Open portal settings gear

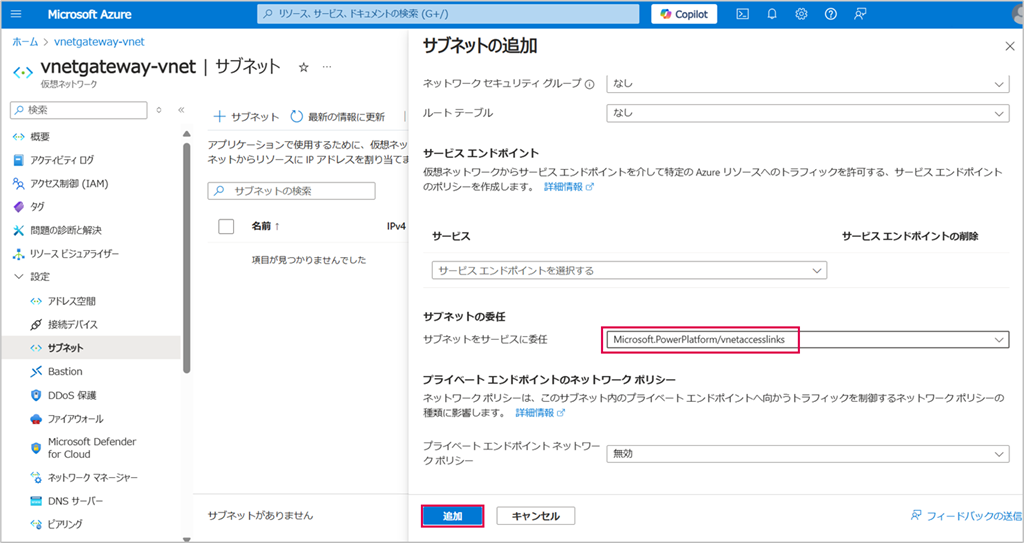tap(801, 14)
